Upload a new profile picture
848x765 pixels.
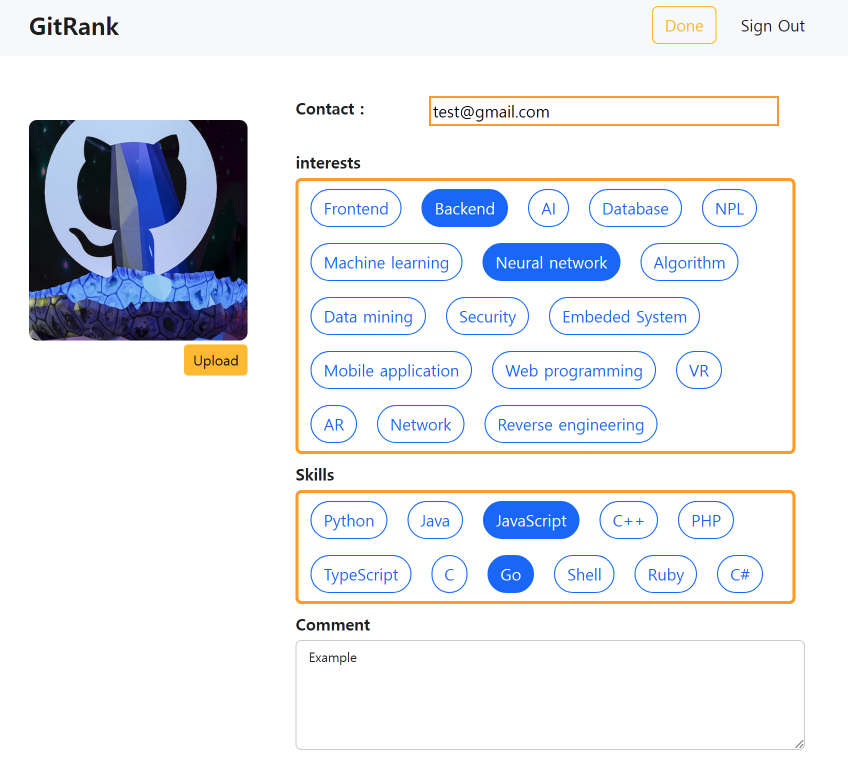(215, 360)
